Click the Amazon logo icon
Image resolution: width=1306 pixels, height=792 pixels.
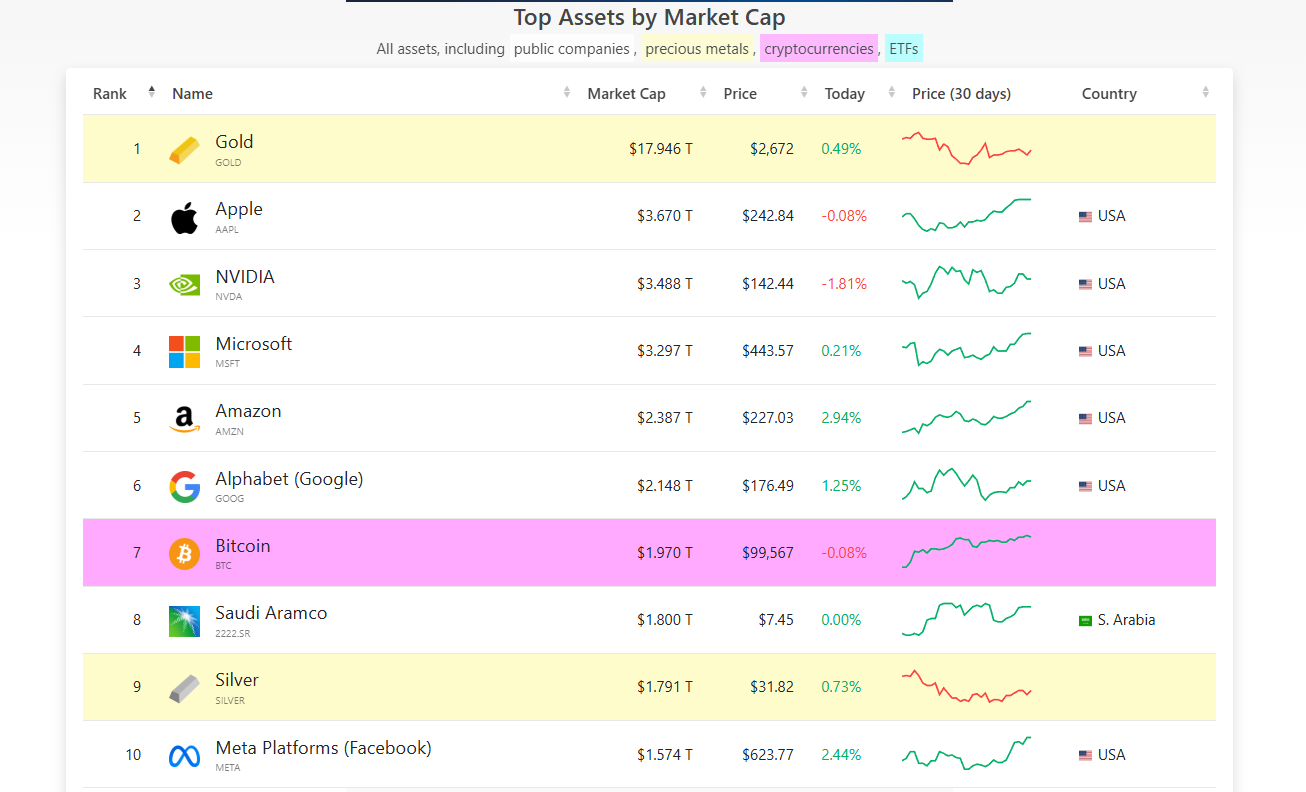(x=184, y=419)
